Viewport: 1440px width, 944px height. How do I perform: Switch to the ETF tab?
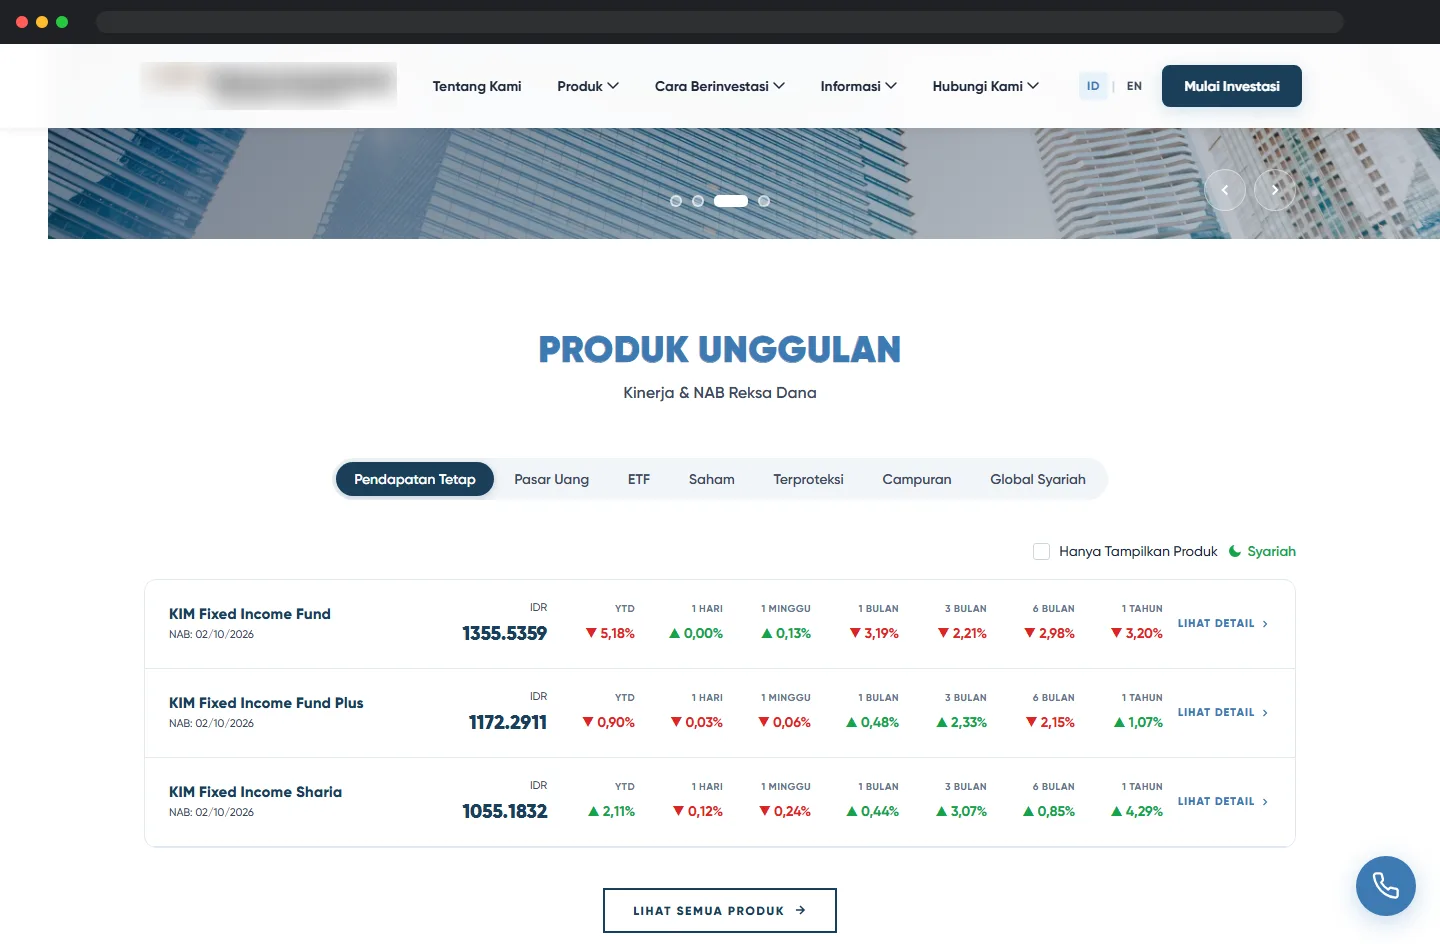639,479
